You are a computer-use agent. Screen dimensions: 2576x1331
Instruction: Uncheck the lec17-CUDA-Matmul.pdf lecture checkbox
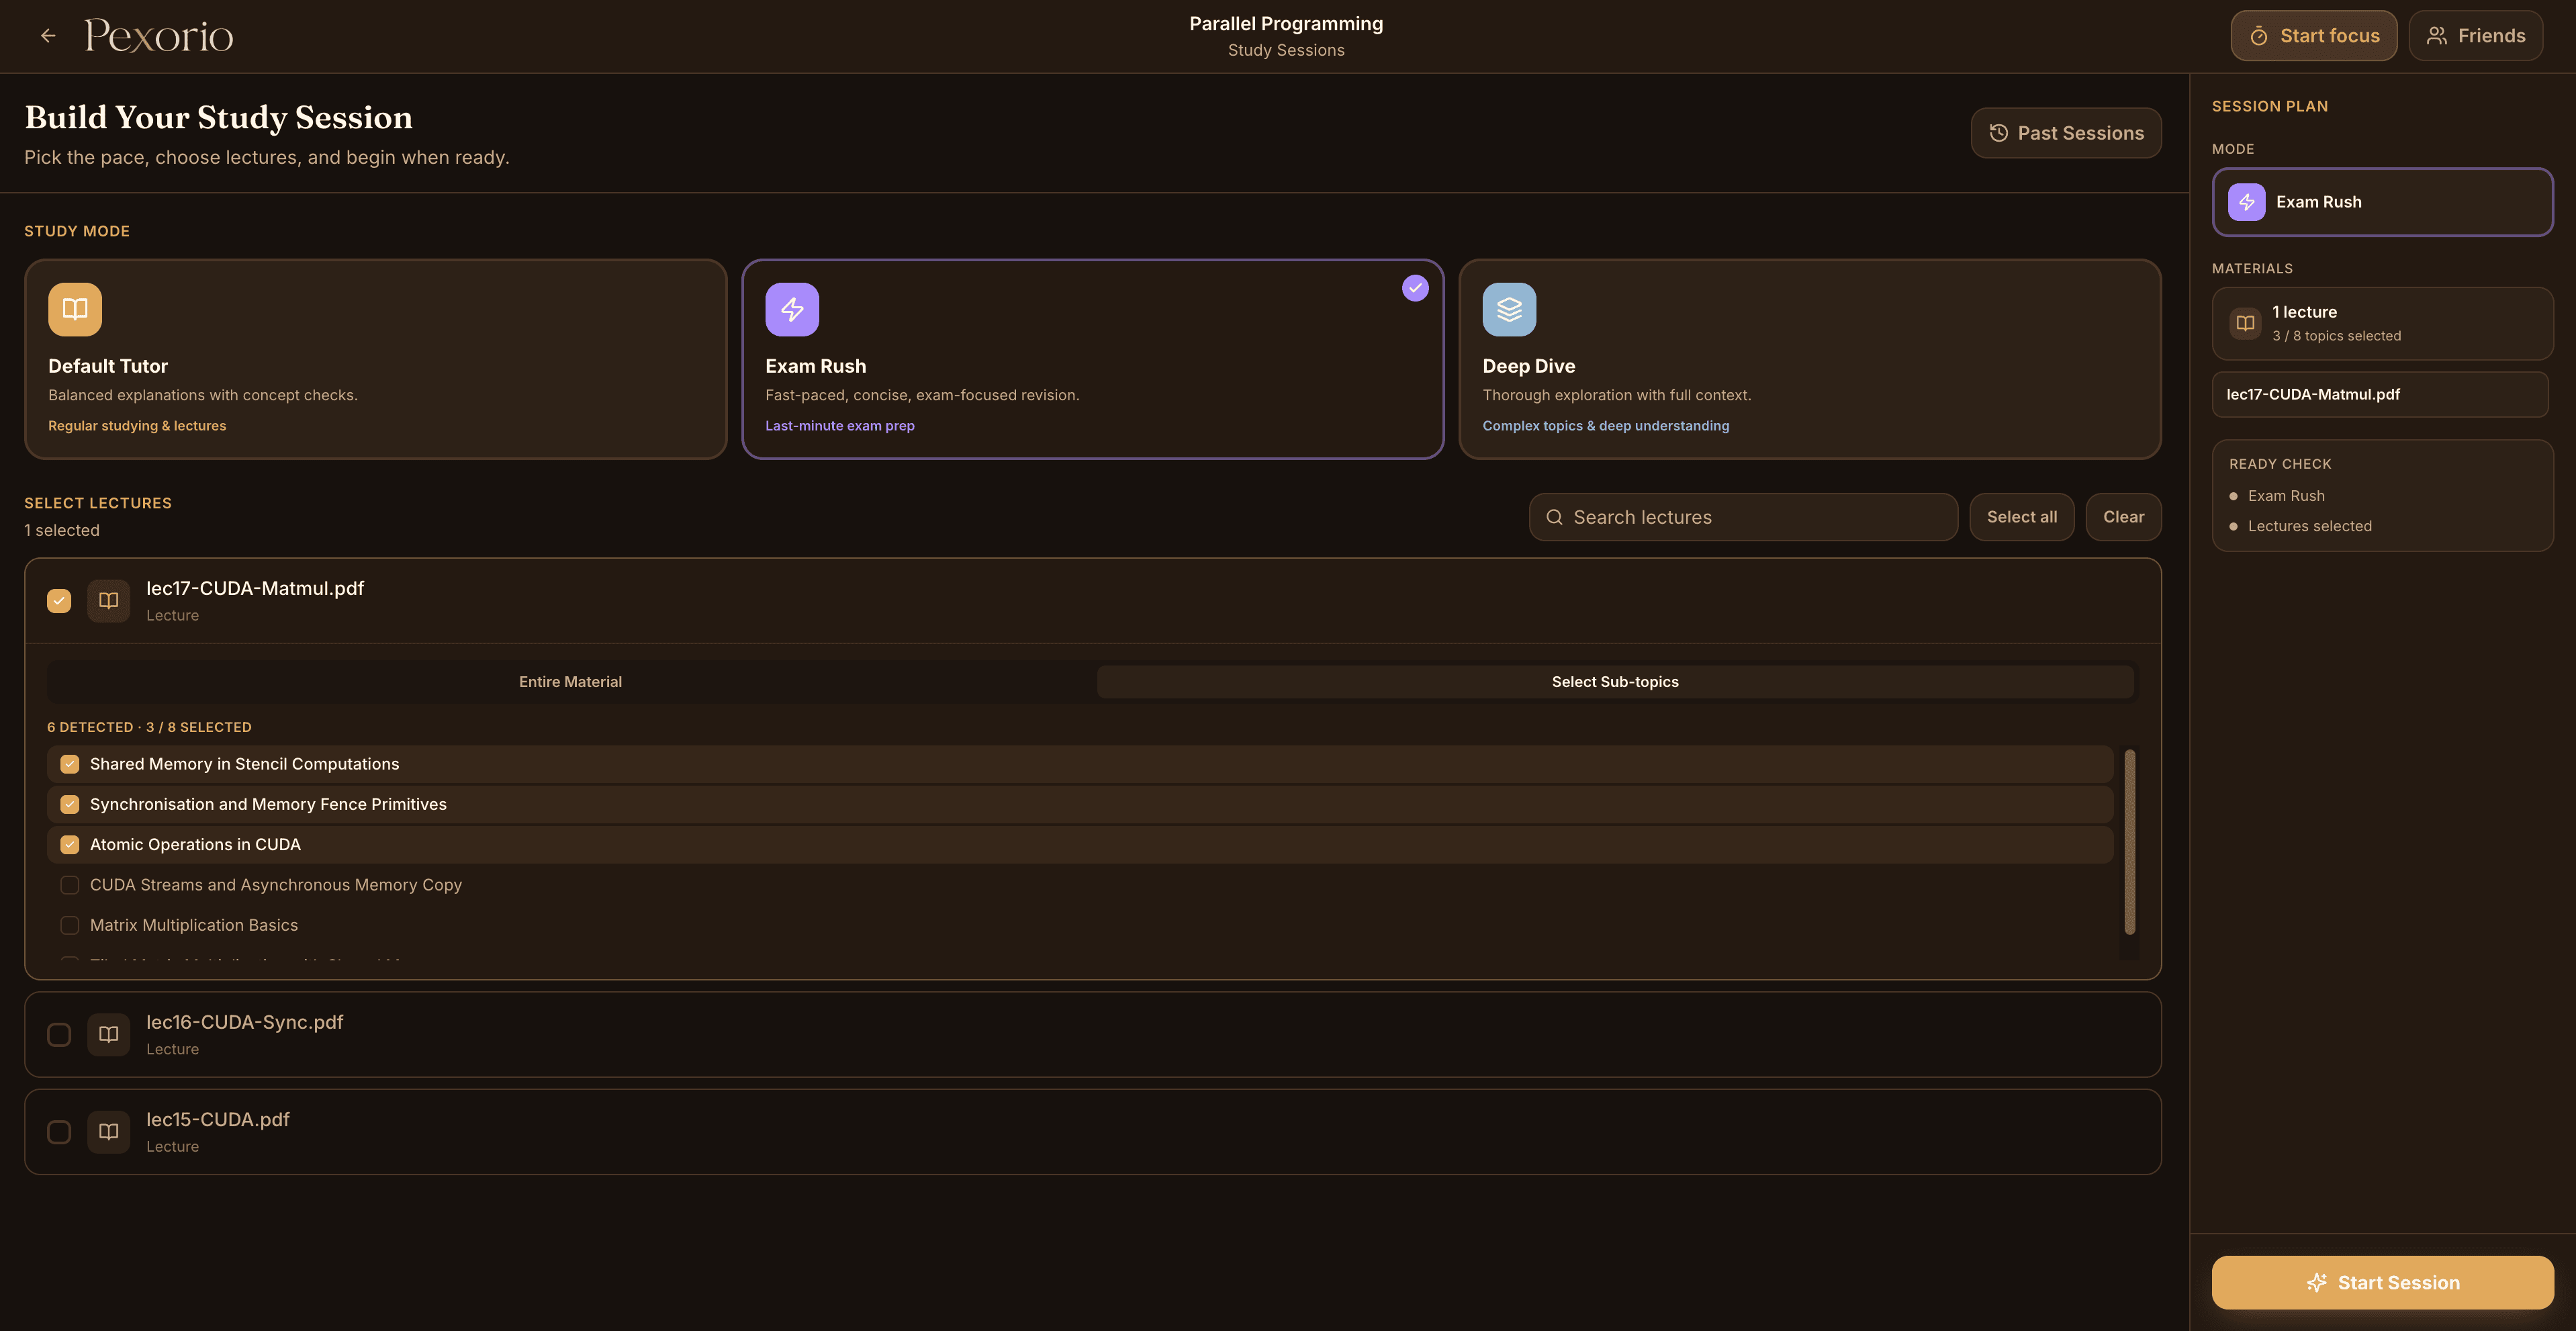59,601
